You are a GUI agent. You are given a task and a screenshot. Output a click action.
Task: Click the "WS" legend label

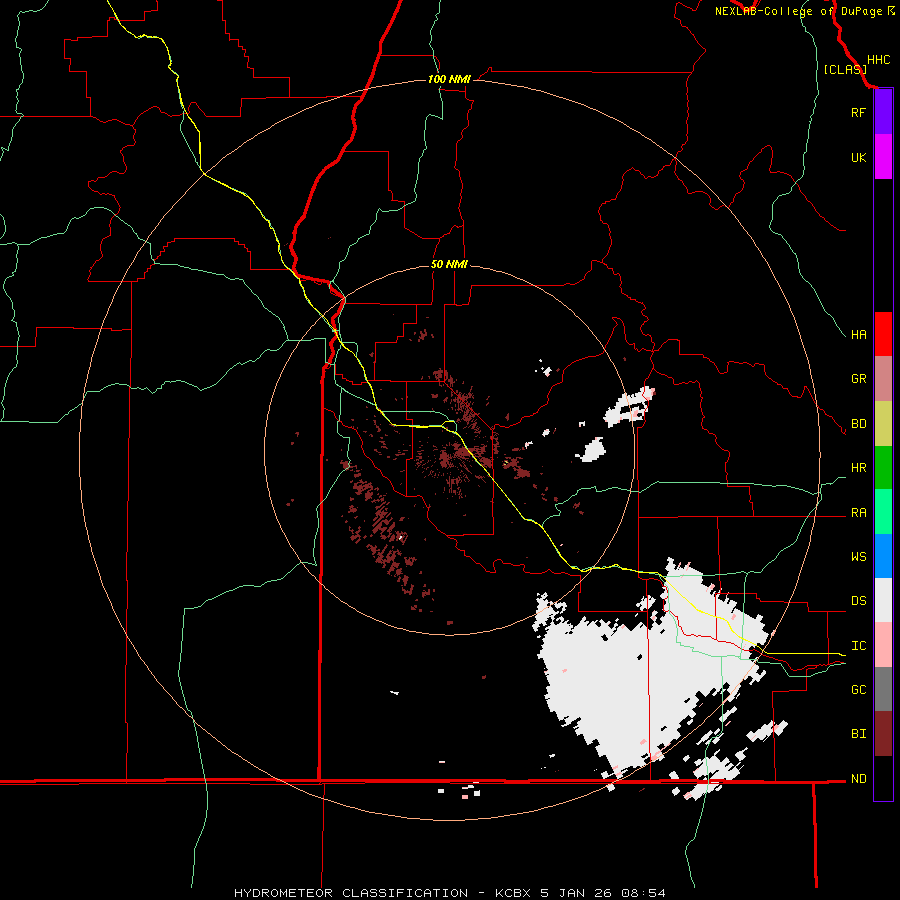point(858,557)
